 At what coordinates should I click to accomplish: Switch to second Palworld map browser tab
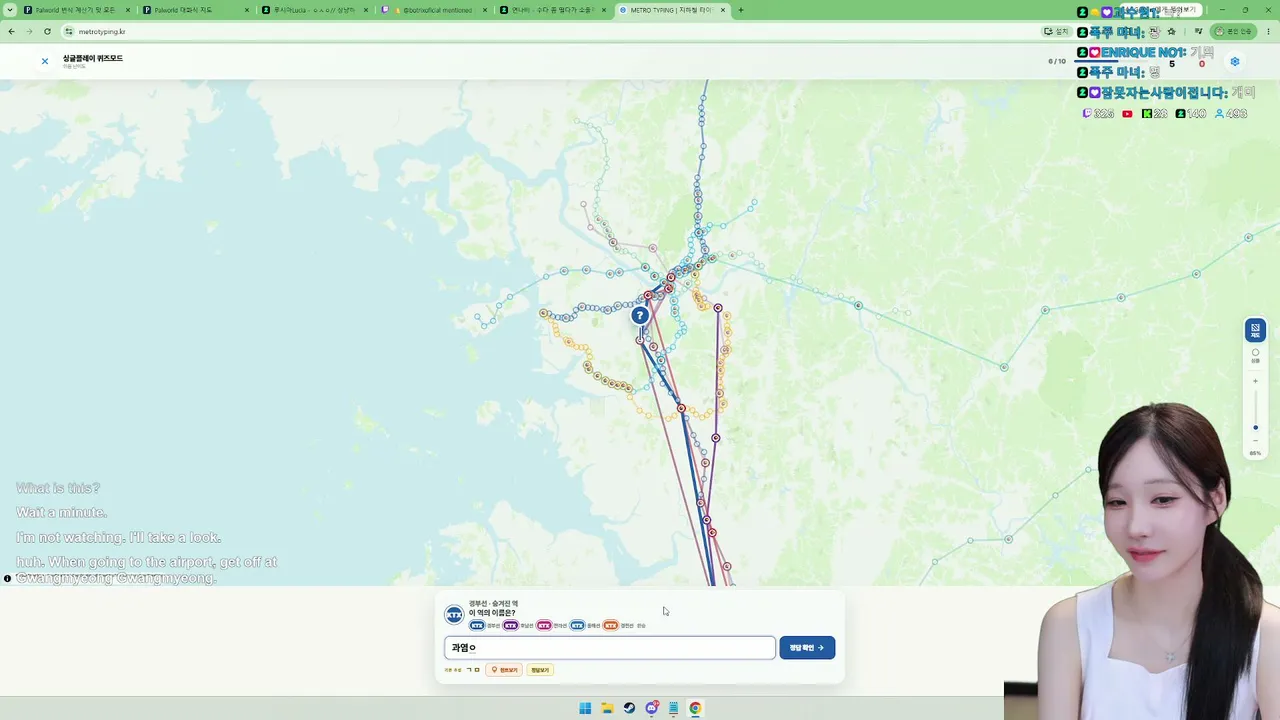coord(195,10)
